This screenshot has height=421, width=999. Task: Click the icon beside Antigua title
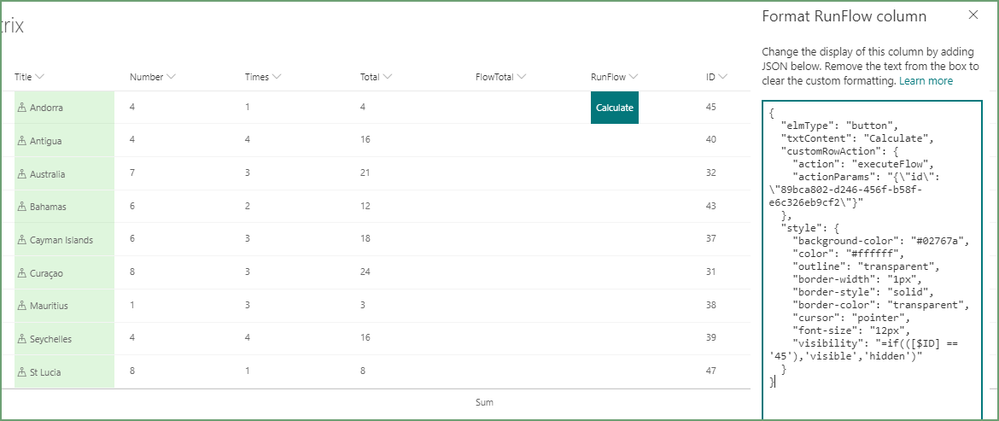click(22, 140)
